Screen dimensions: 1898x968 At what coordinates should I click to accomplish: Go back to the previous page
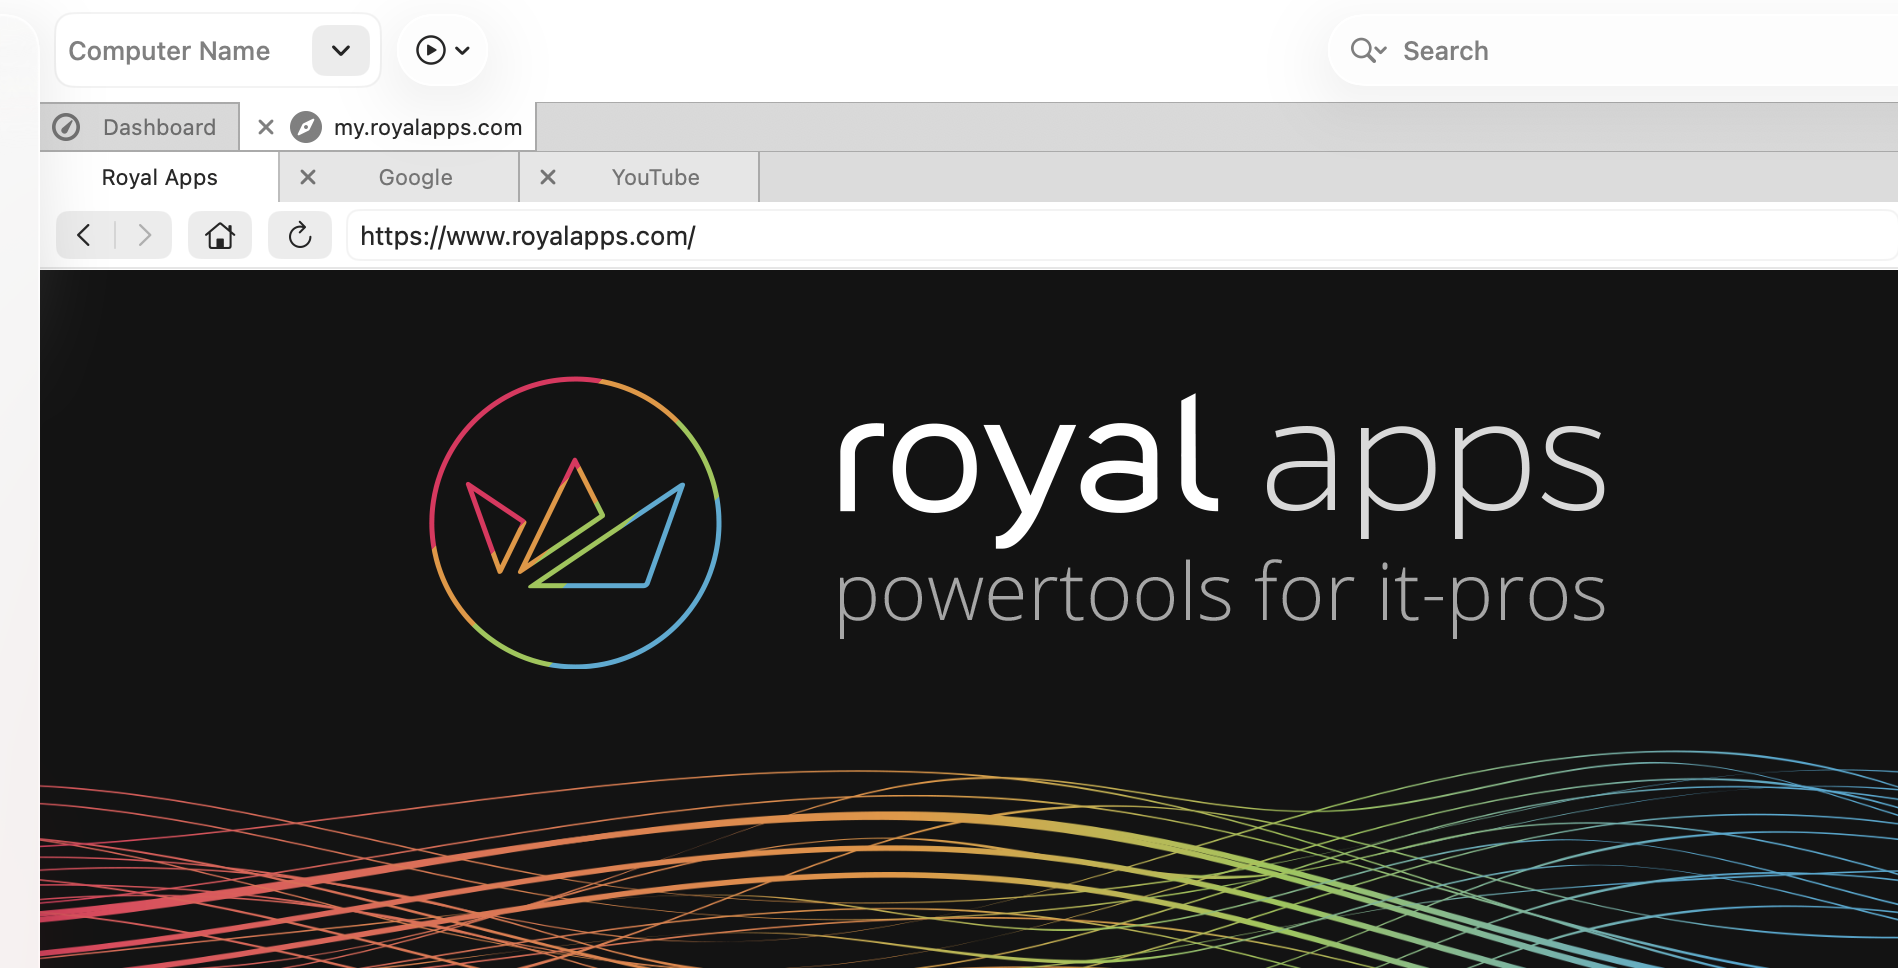coord(85,235)
